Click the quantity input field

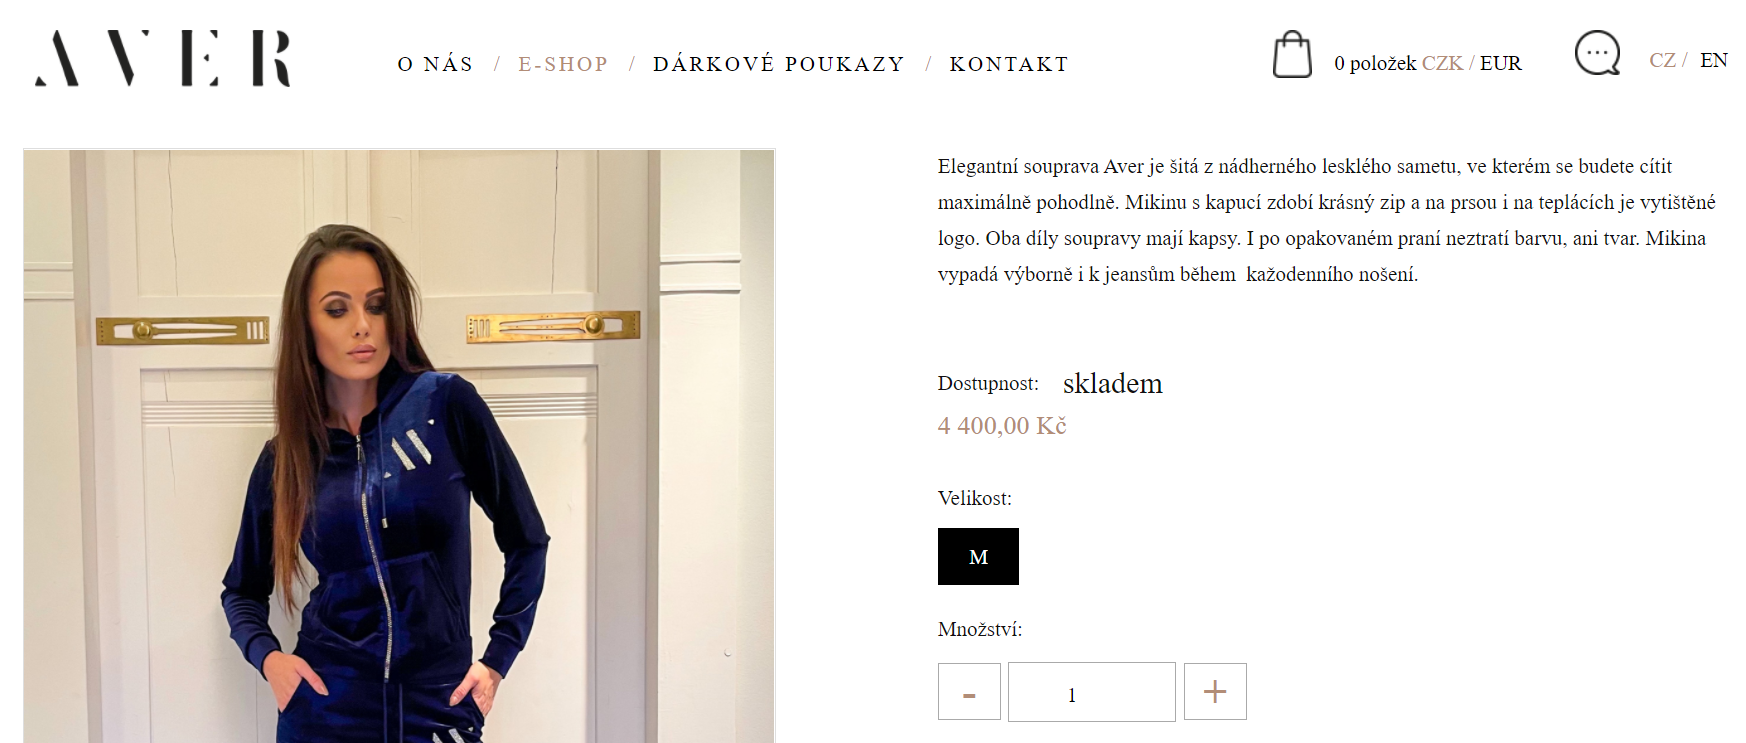1092,691
